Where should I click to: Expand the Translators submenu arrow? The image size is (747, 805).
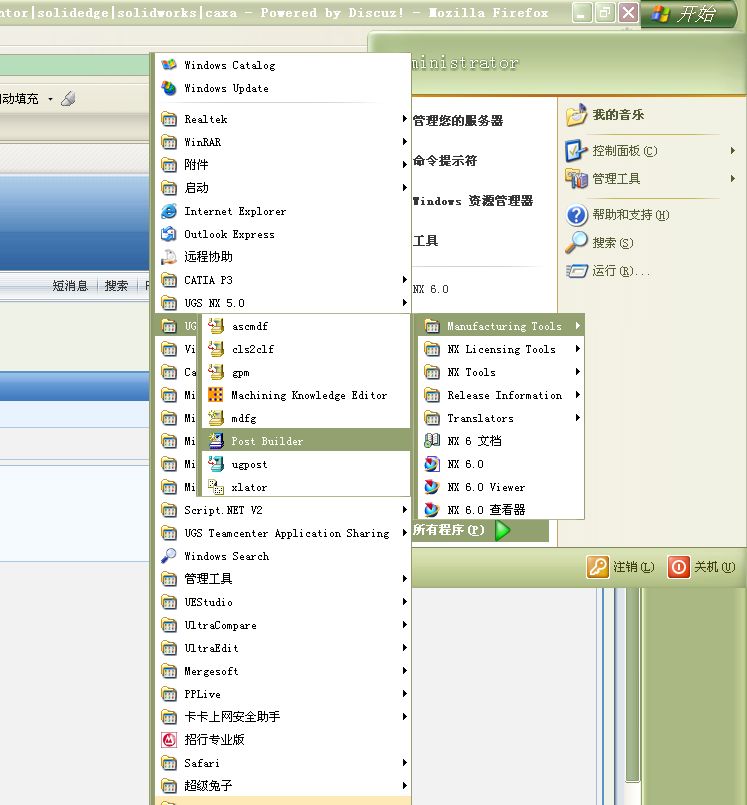pyautogui.click(x=578, y=418)
